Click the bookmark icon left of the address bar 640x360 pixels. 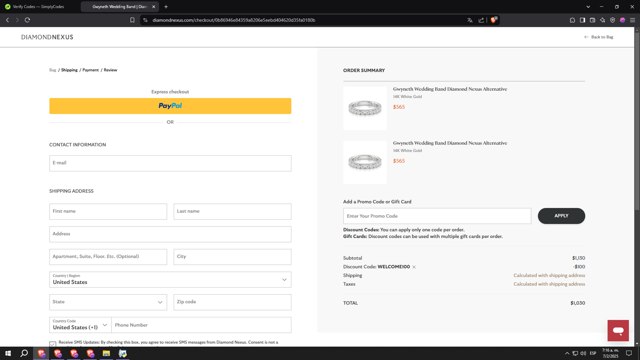click(132, 20)
